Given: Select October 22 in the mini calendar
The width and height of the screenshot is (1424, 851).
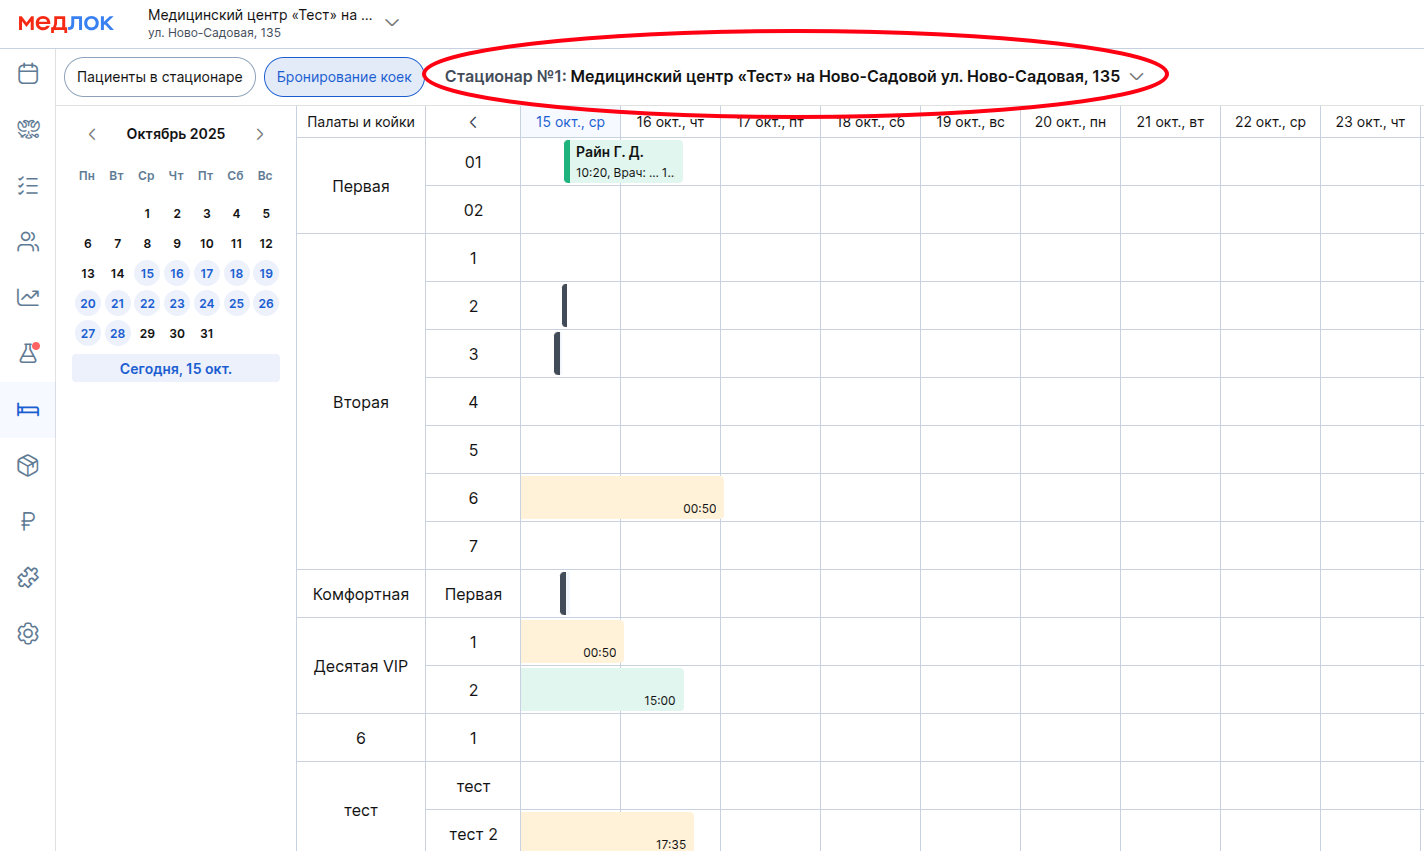Looking at the screenshot, I should (147, 304).
